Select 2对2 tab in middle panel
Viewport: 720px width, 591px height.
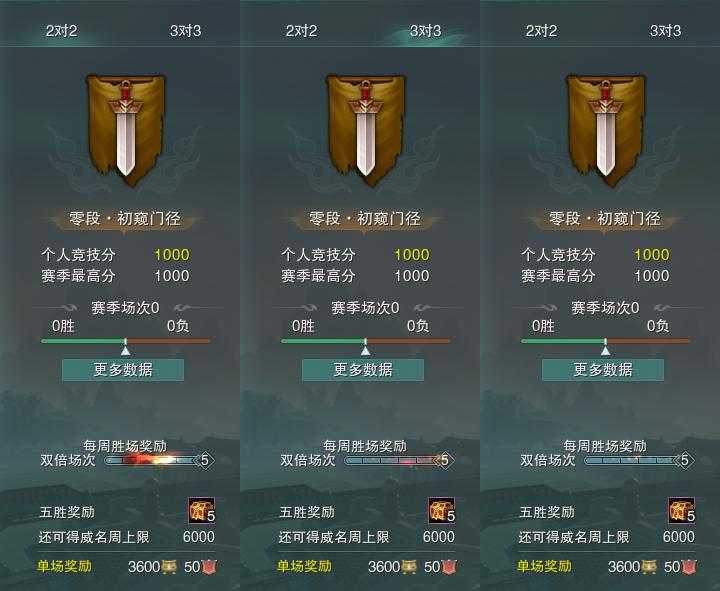coord(301,31)
